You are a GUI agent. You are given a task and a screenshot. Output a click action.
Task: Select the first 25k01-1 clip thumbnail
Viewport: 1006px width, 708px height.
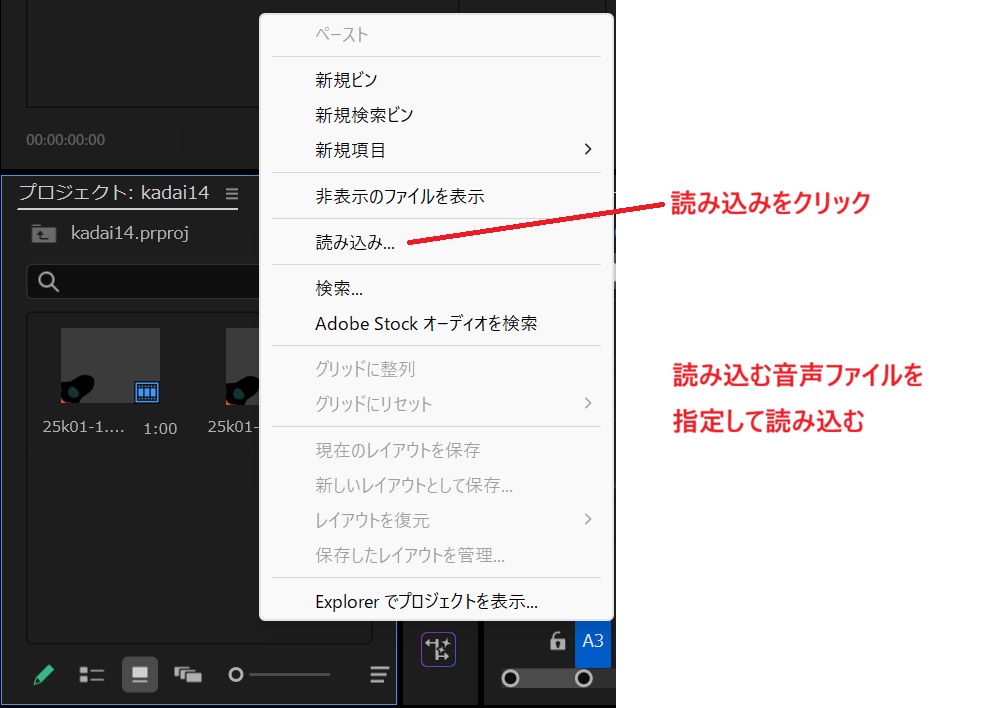(110, 365)
